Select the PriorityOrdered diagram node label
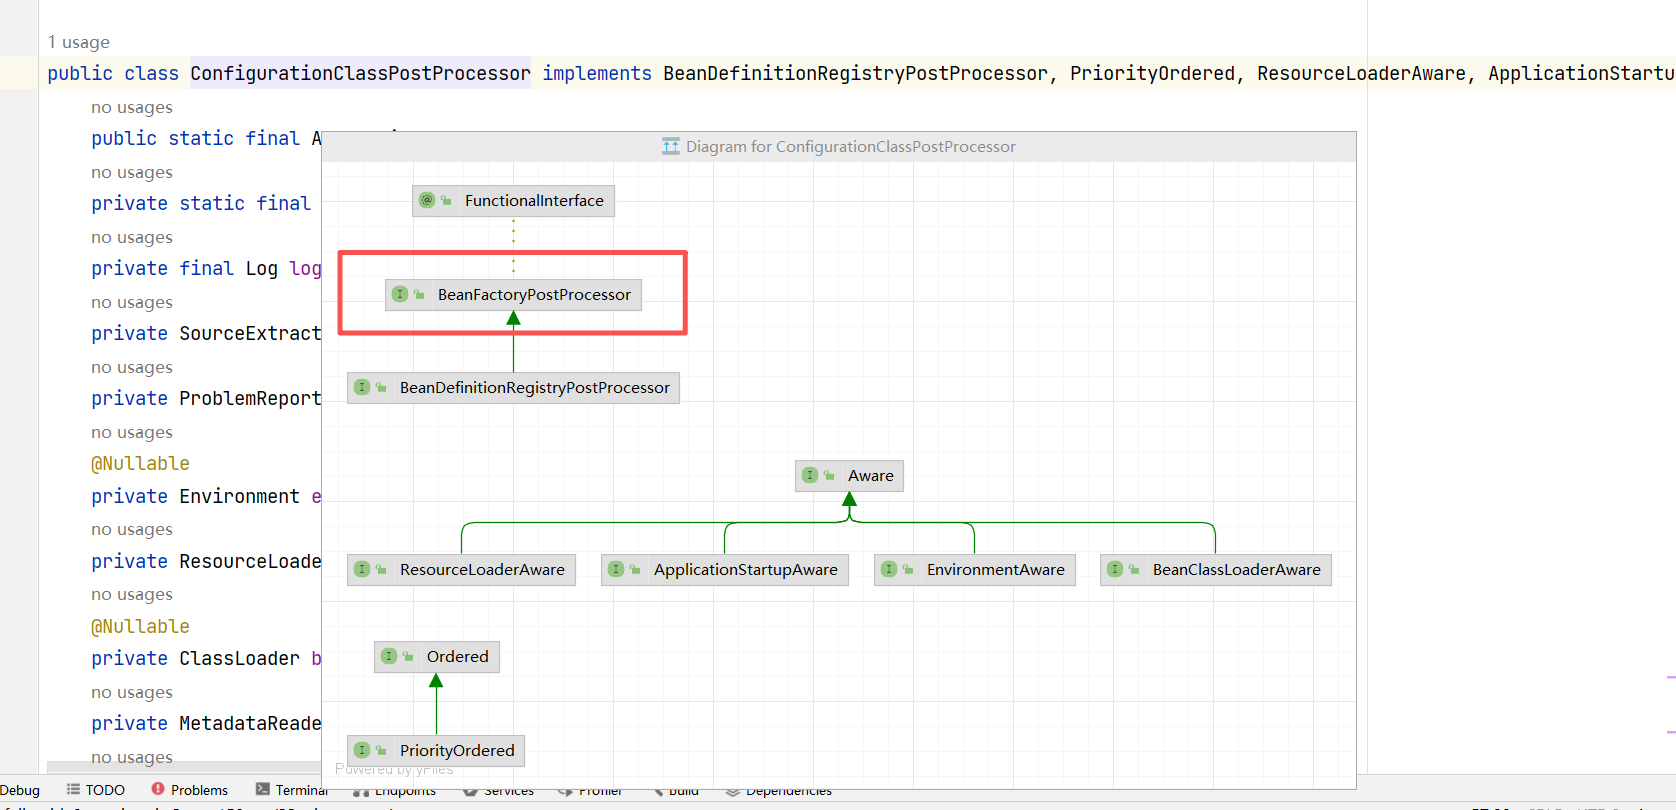The width and height of the screenshot is (1676, 810). click(457, 750)
